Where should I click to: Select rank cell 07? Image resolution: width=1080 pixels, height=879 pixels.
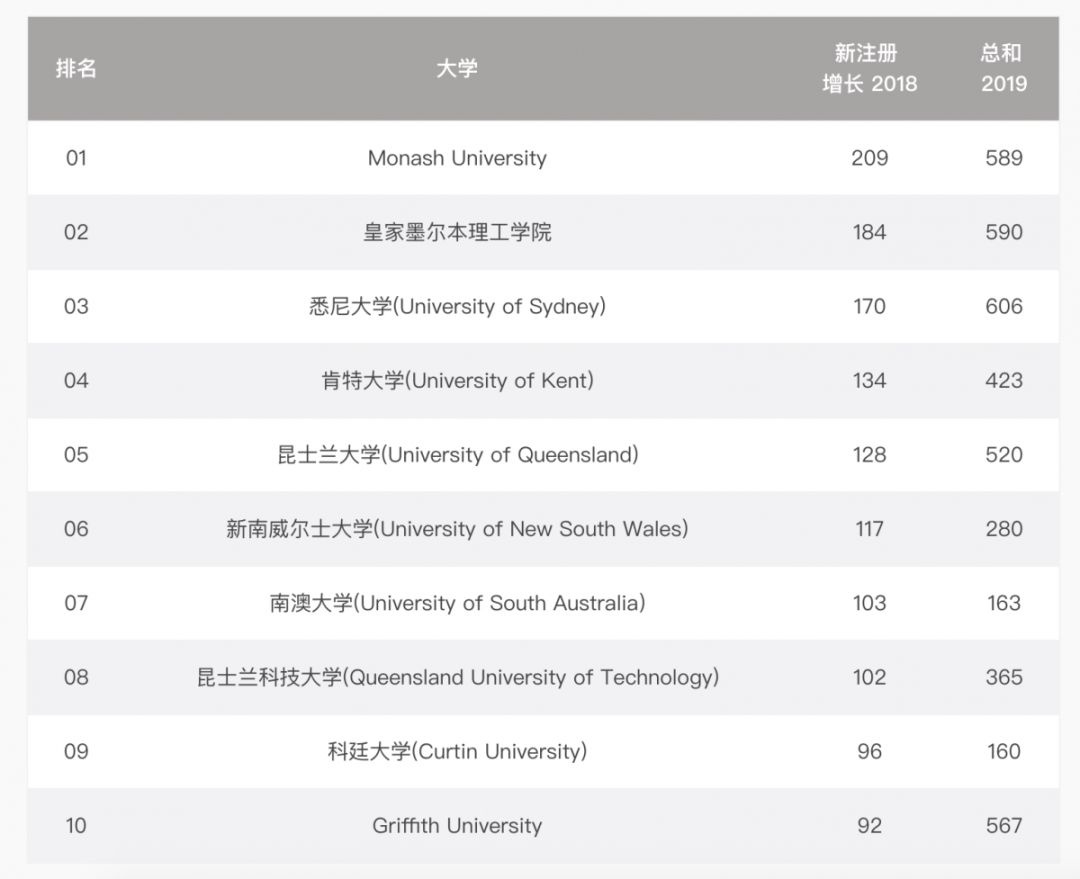[76, 603]
